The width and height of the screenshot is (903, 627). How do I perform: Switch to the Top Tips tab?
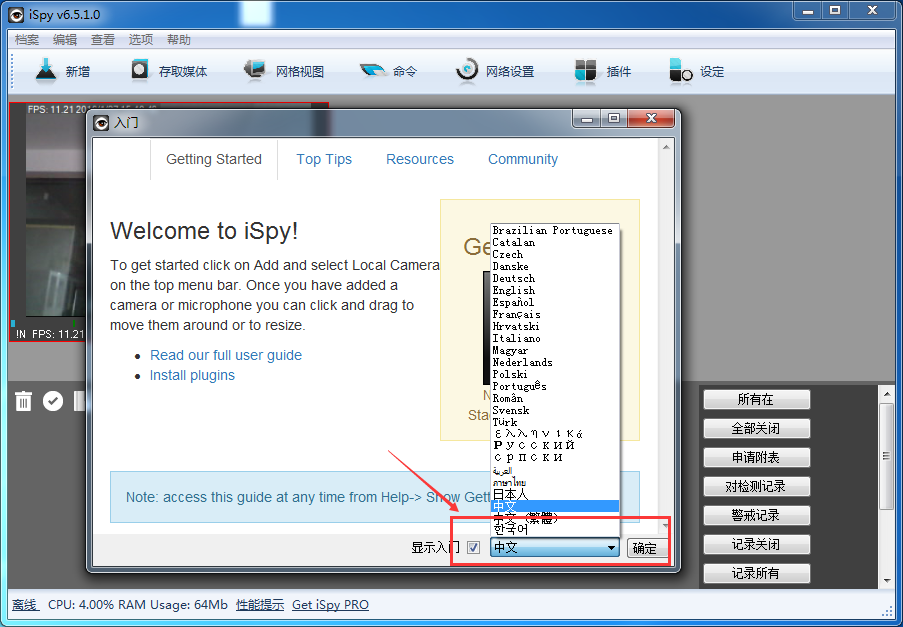point(324,159)
